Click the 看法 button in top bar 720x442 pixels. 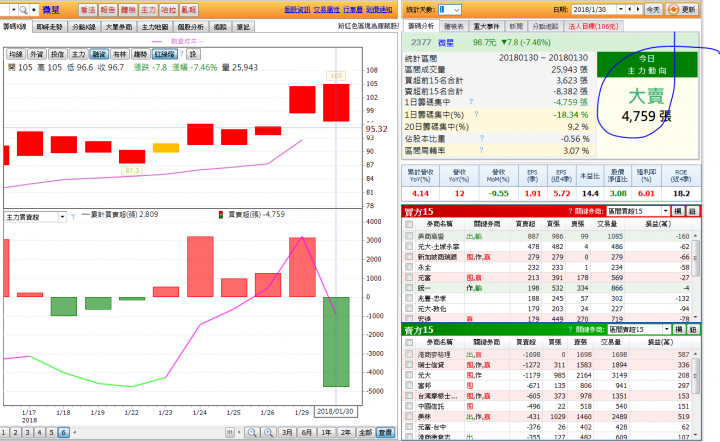88,10
